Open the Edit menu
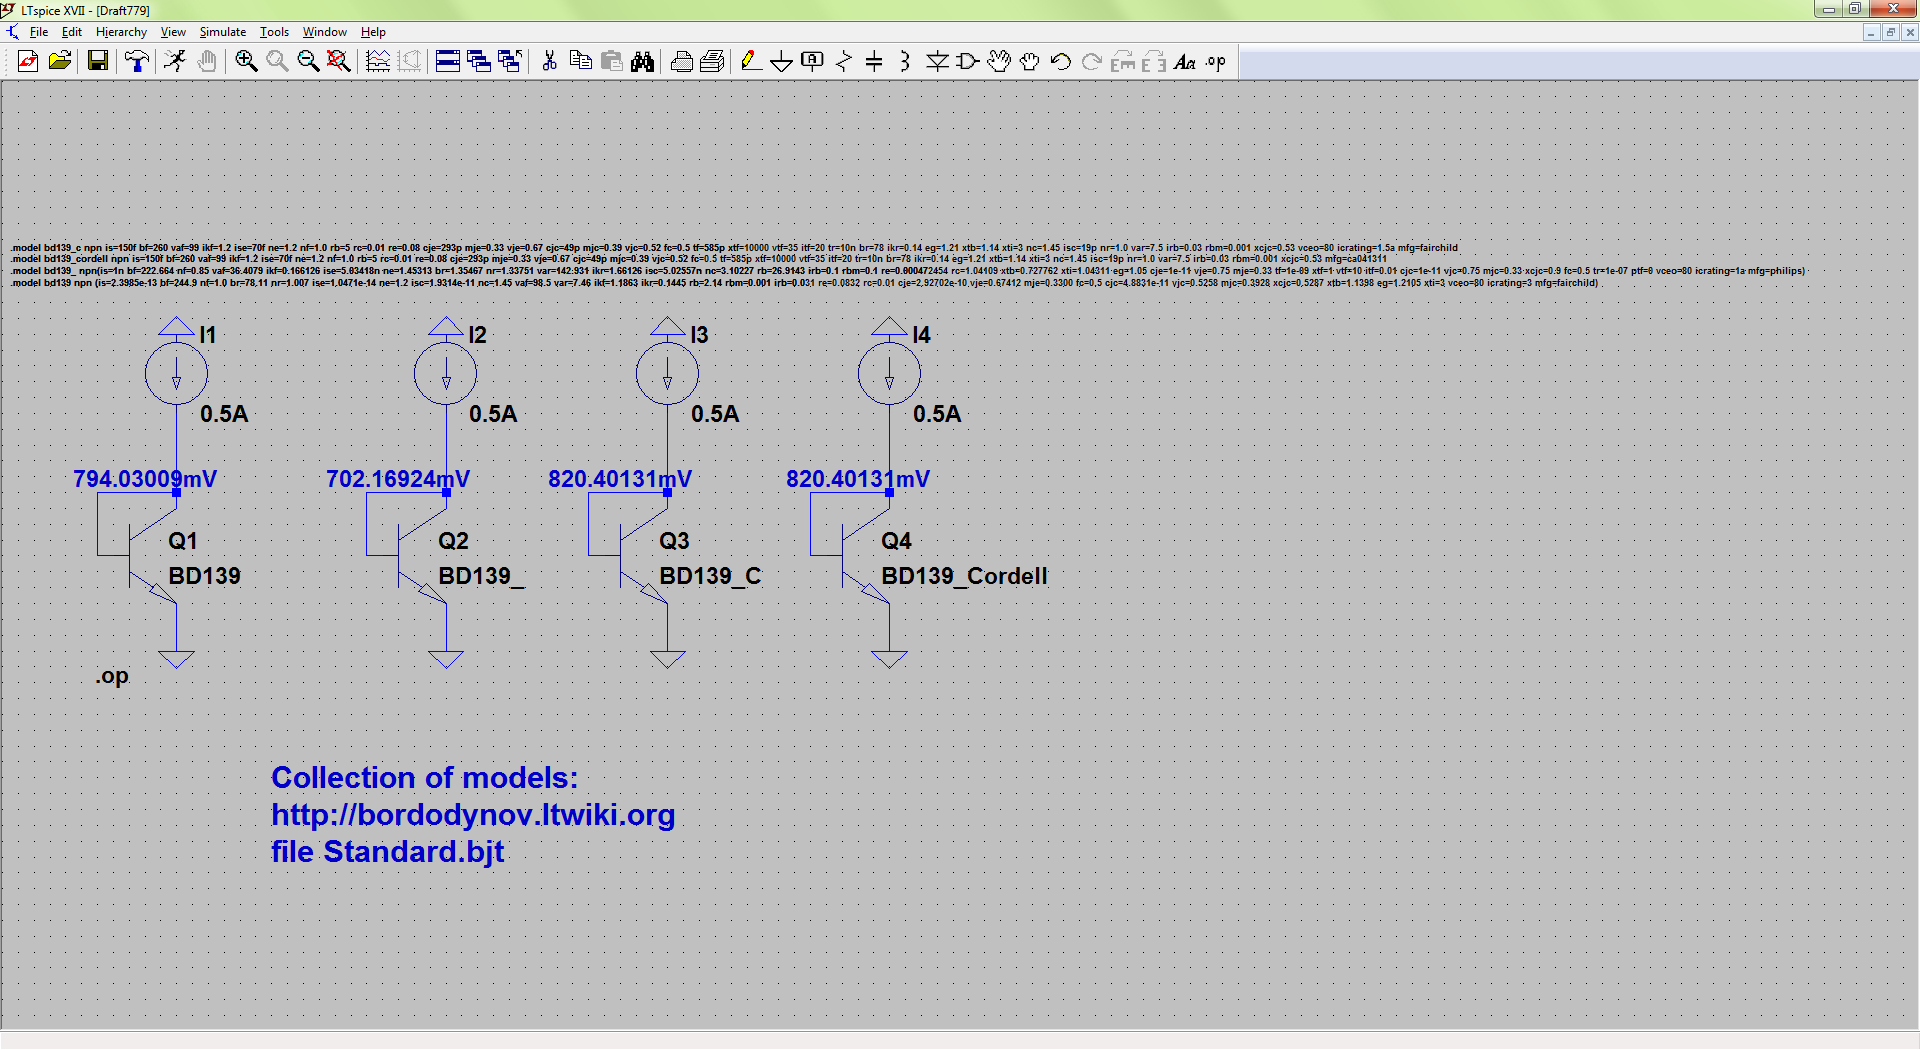Viewport: 1920px width, 1050px height. coord(72,32)
